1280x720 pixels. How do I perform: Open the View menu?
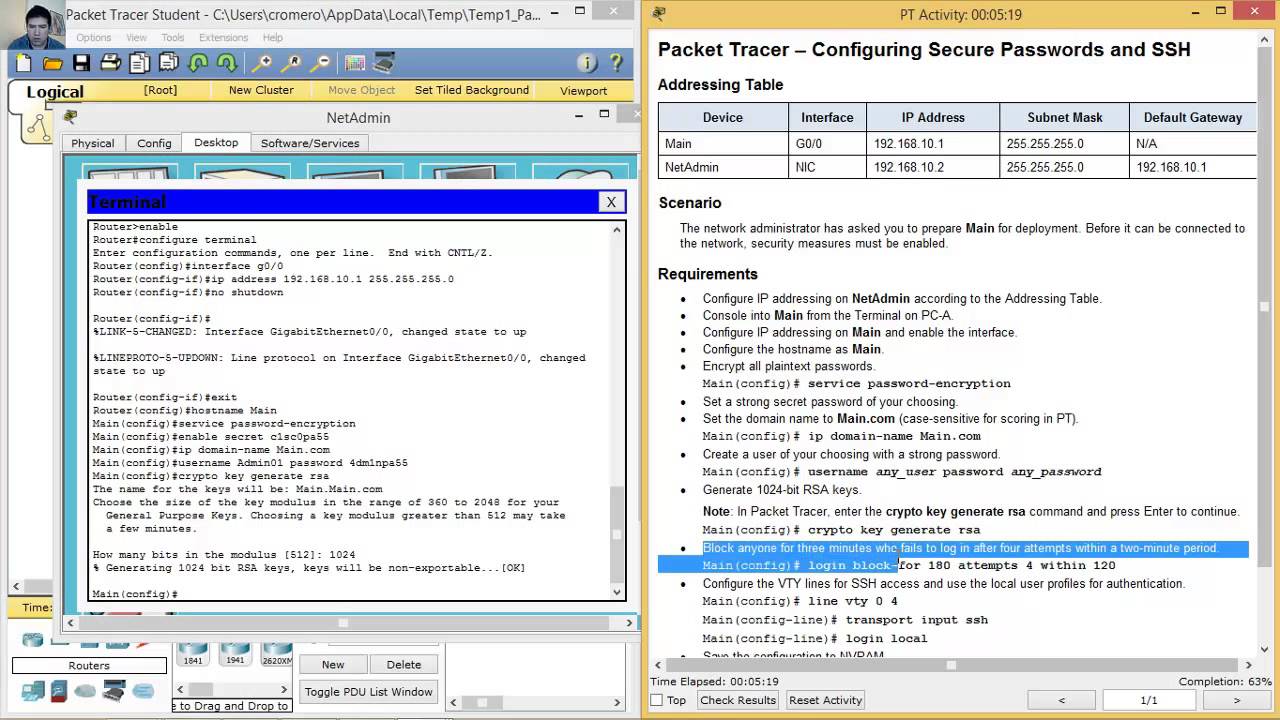click(136, 38)
